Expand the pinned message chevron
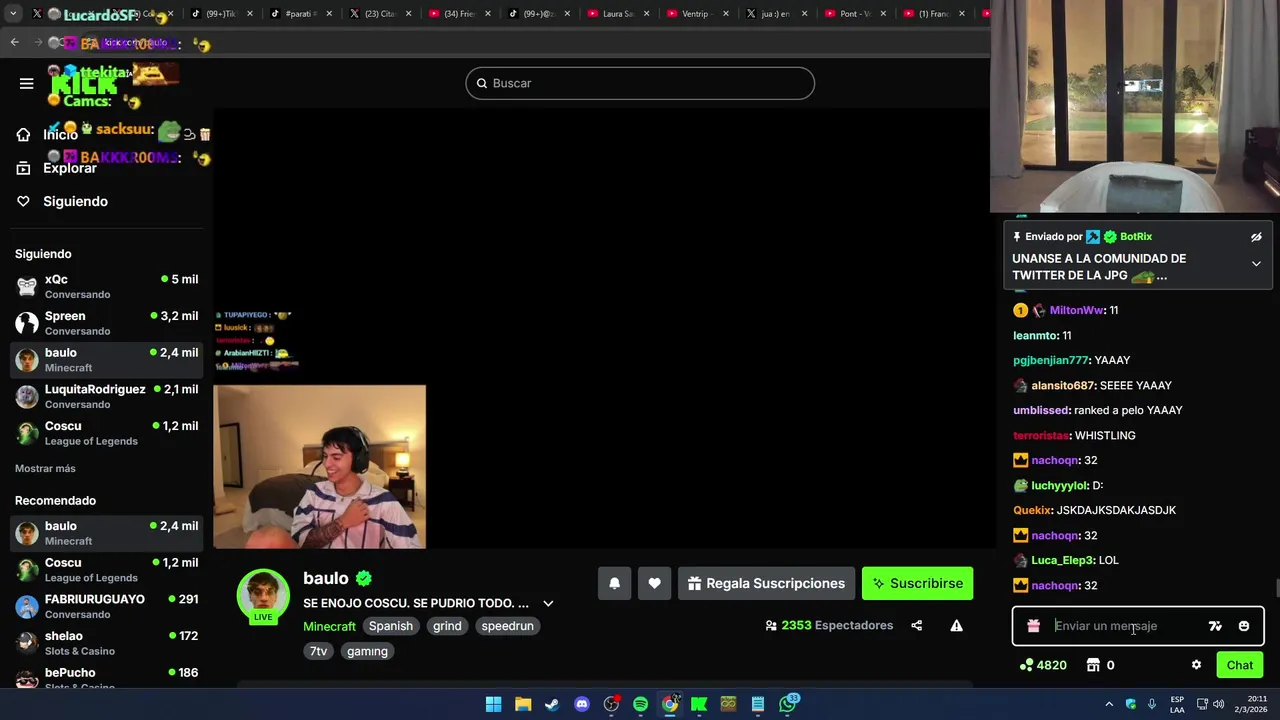 1256,264
